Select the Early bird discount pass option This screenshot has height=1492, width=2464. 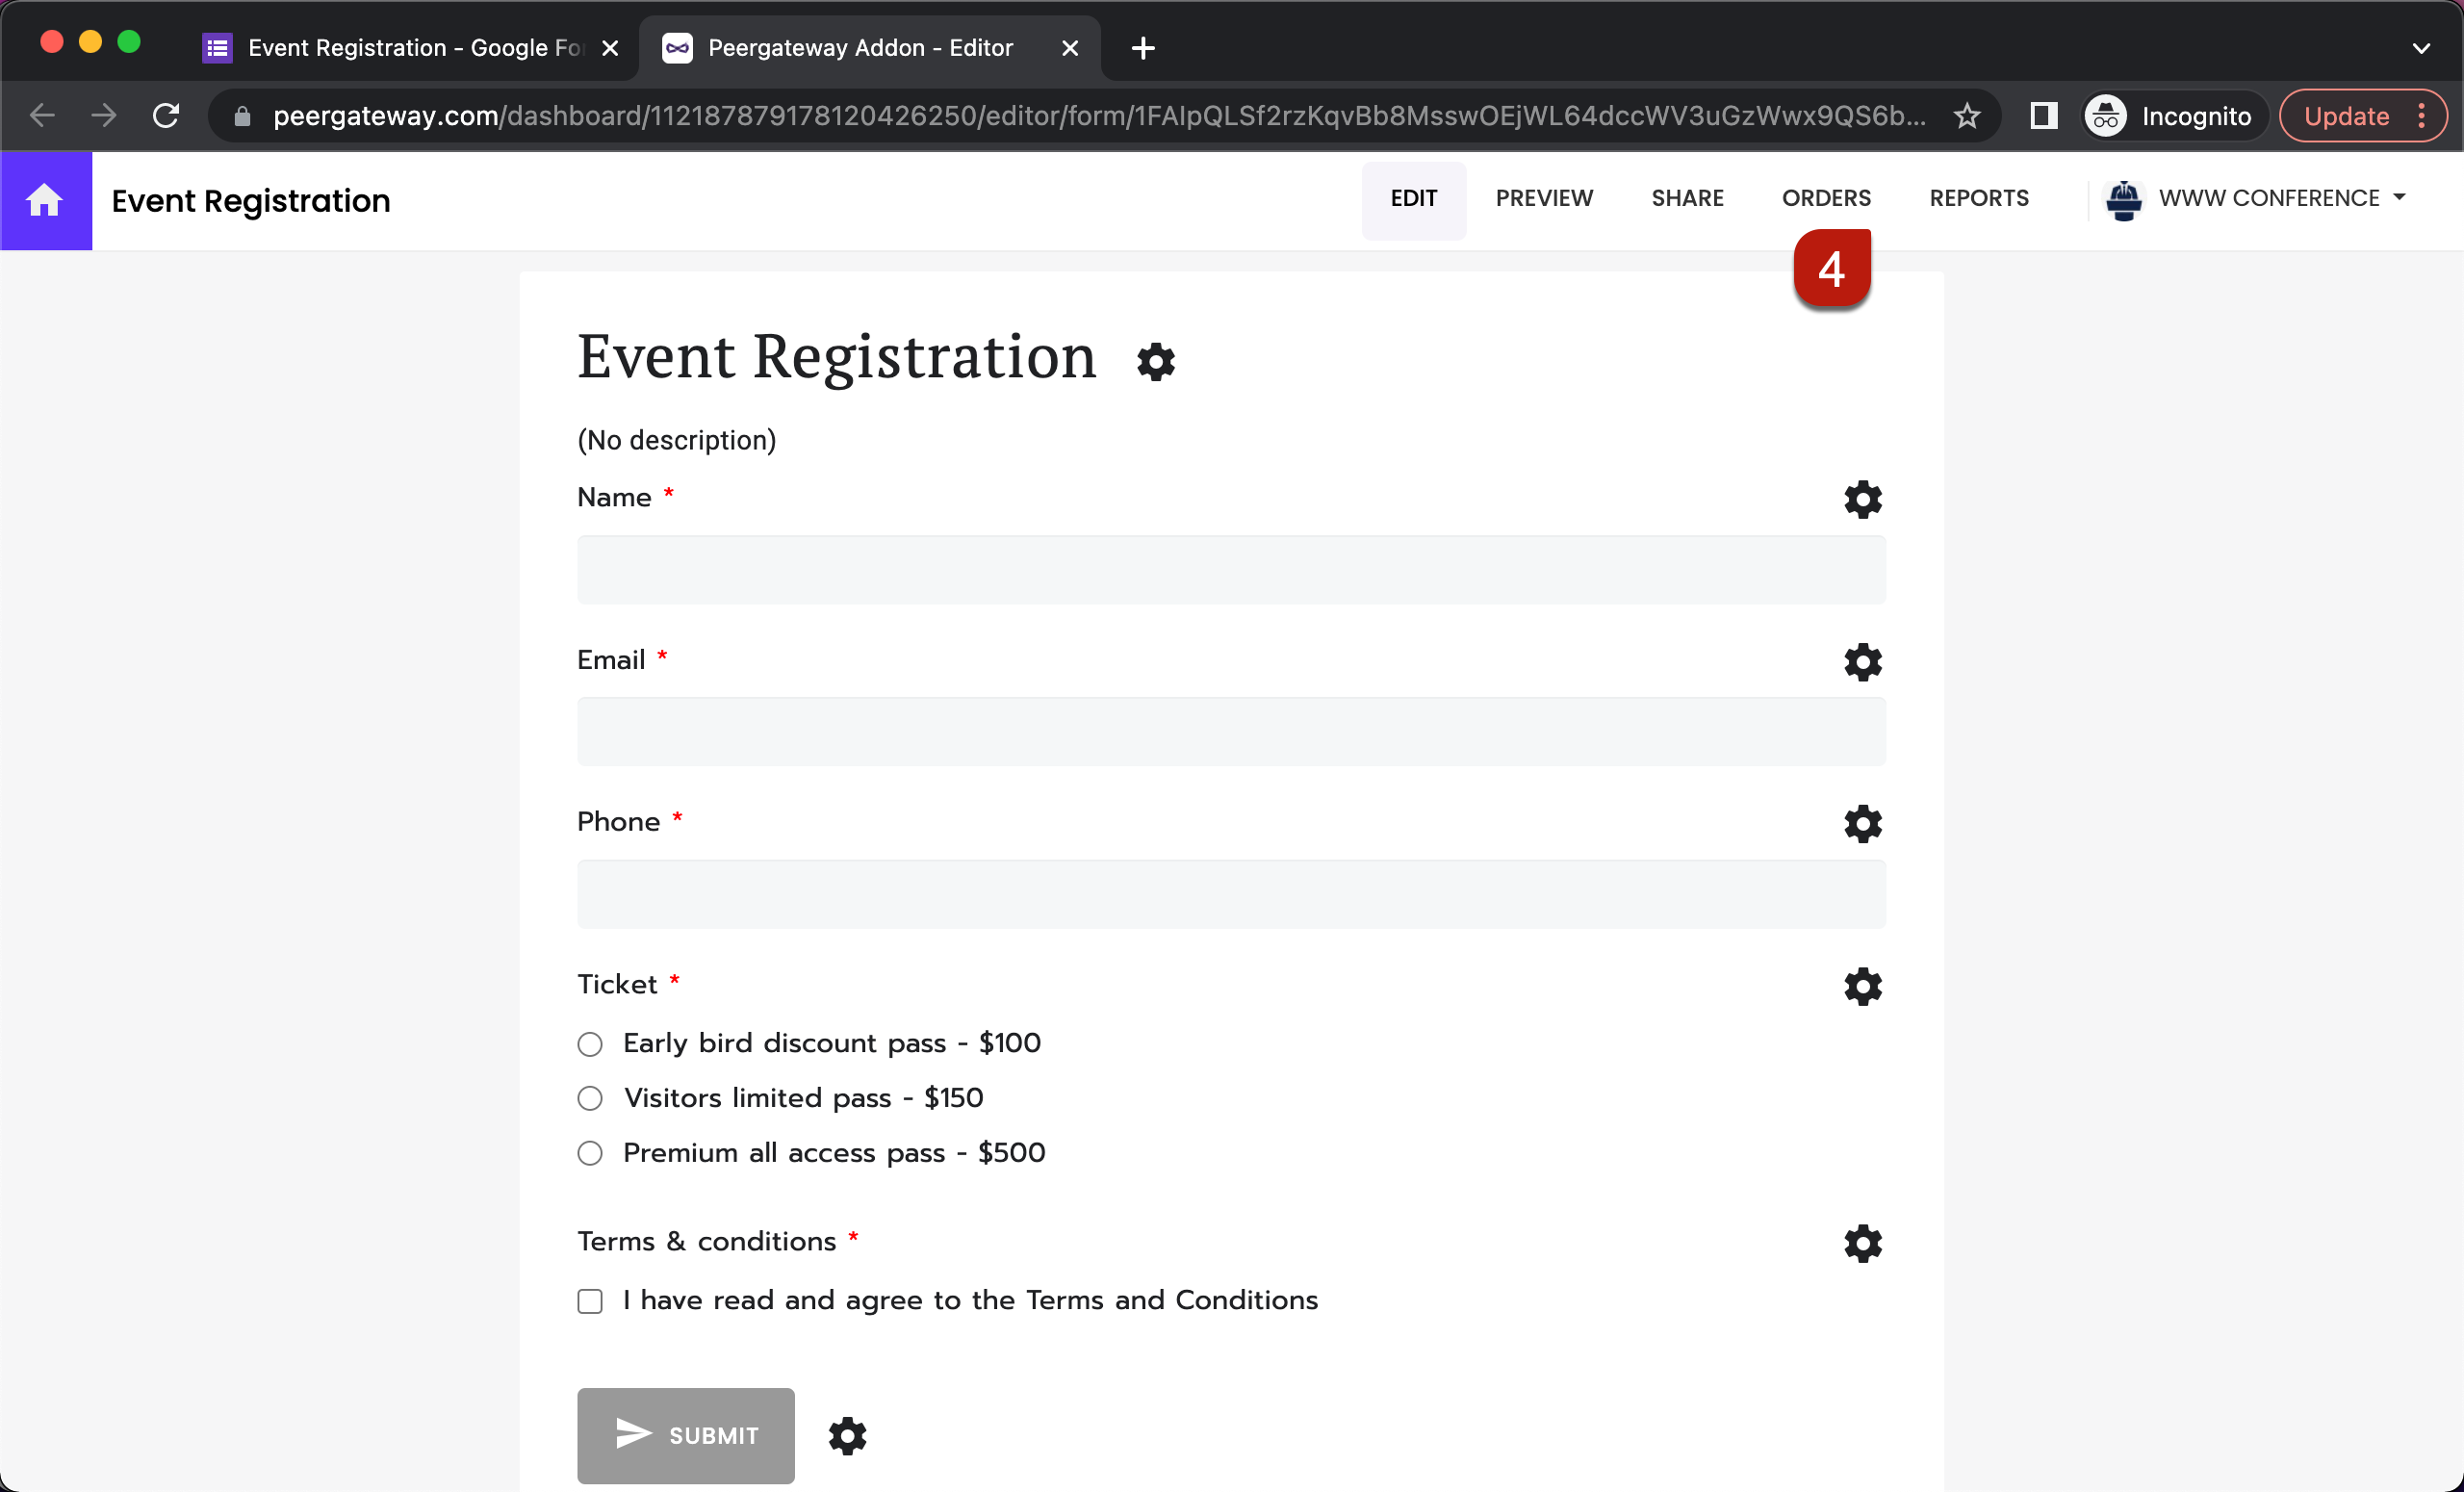[590, 1044]
